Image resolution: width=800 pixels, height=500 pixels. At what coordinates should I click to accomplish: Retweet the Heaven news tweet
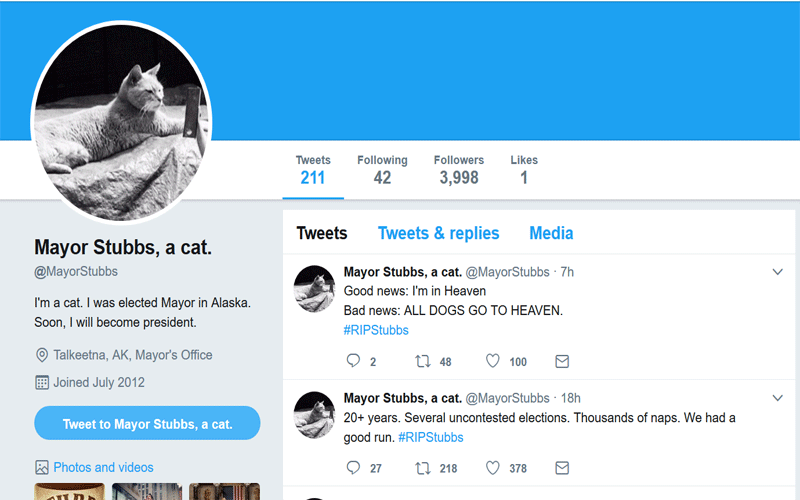[x=422, y=361]
